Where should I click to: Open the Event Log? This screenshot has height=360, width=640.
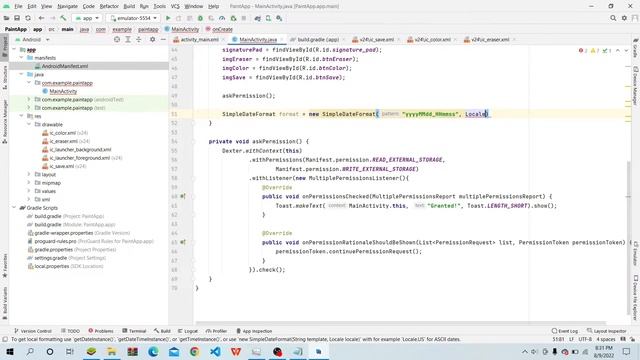565,331
